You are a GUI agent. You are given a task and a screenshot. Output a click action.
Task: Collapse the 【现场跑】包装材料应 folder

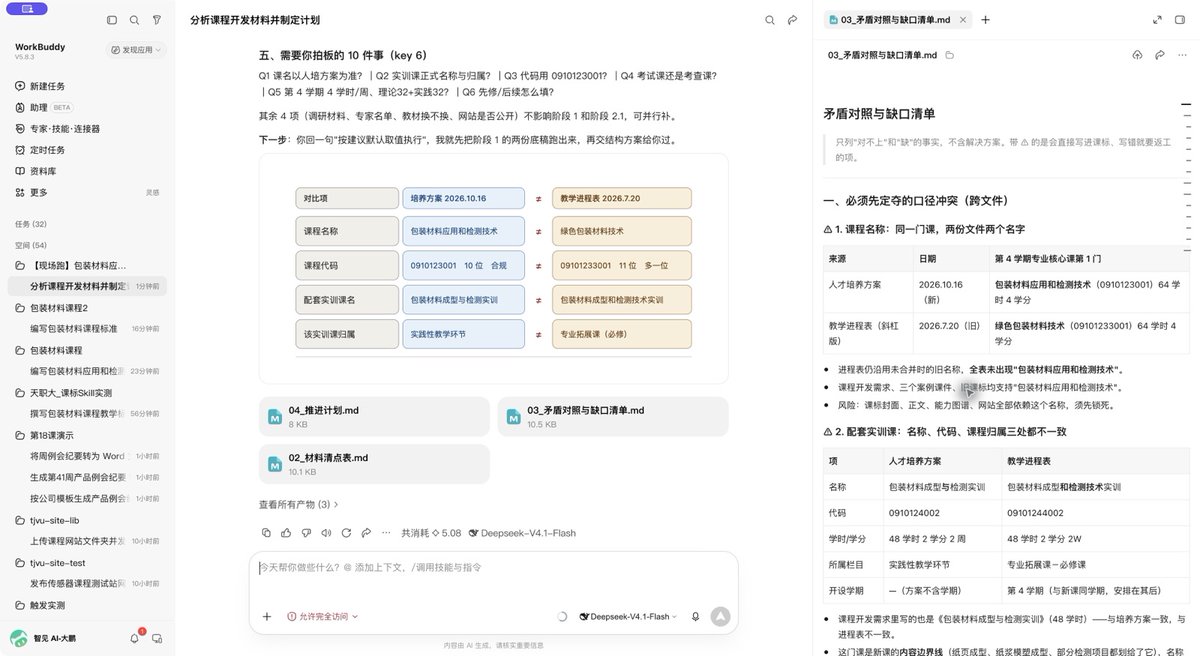coord(72,265)
